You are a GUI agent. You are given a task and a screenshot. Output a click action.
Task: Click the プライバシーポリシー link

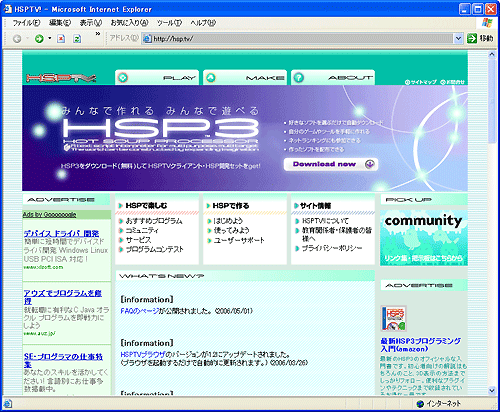pos(332,248)
